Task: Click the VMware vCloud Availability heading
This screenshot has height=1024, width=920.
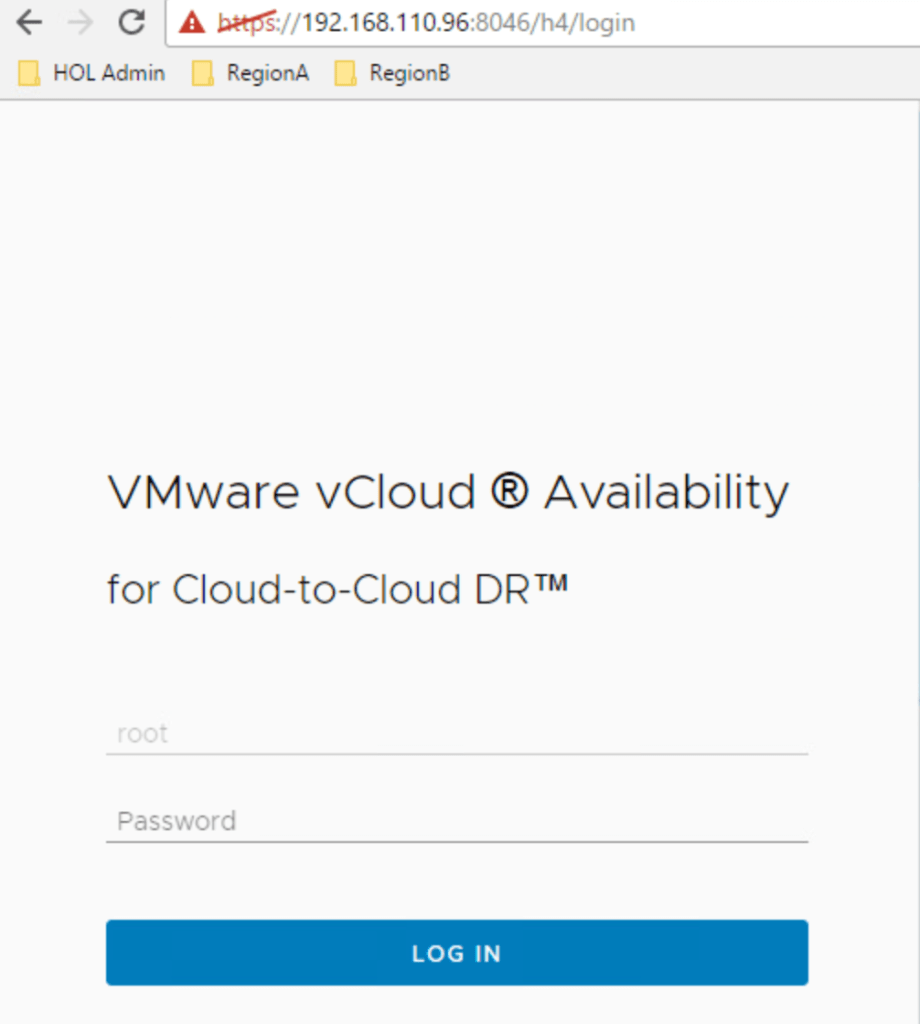Action: 447,493
